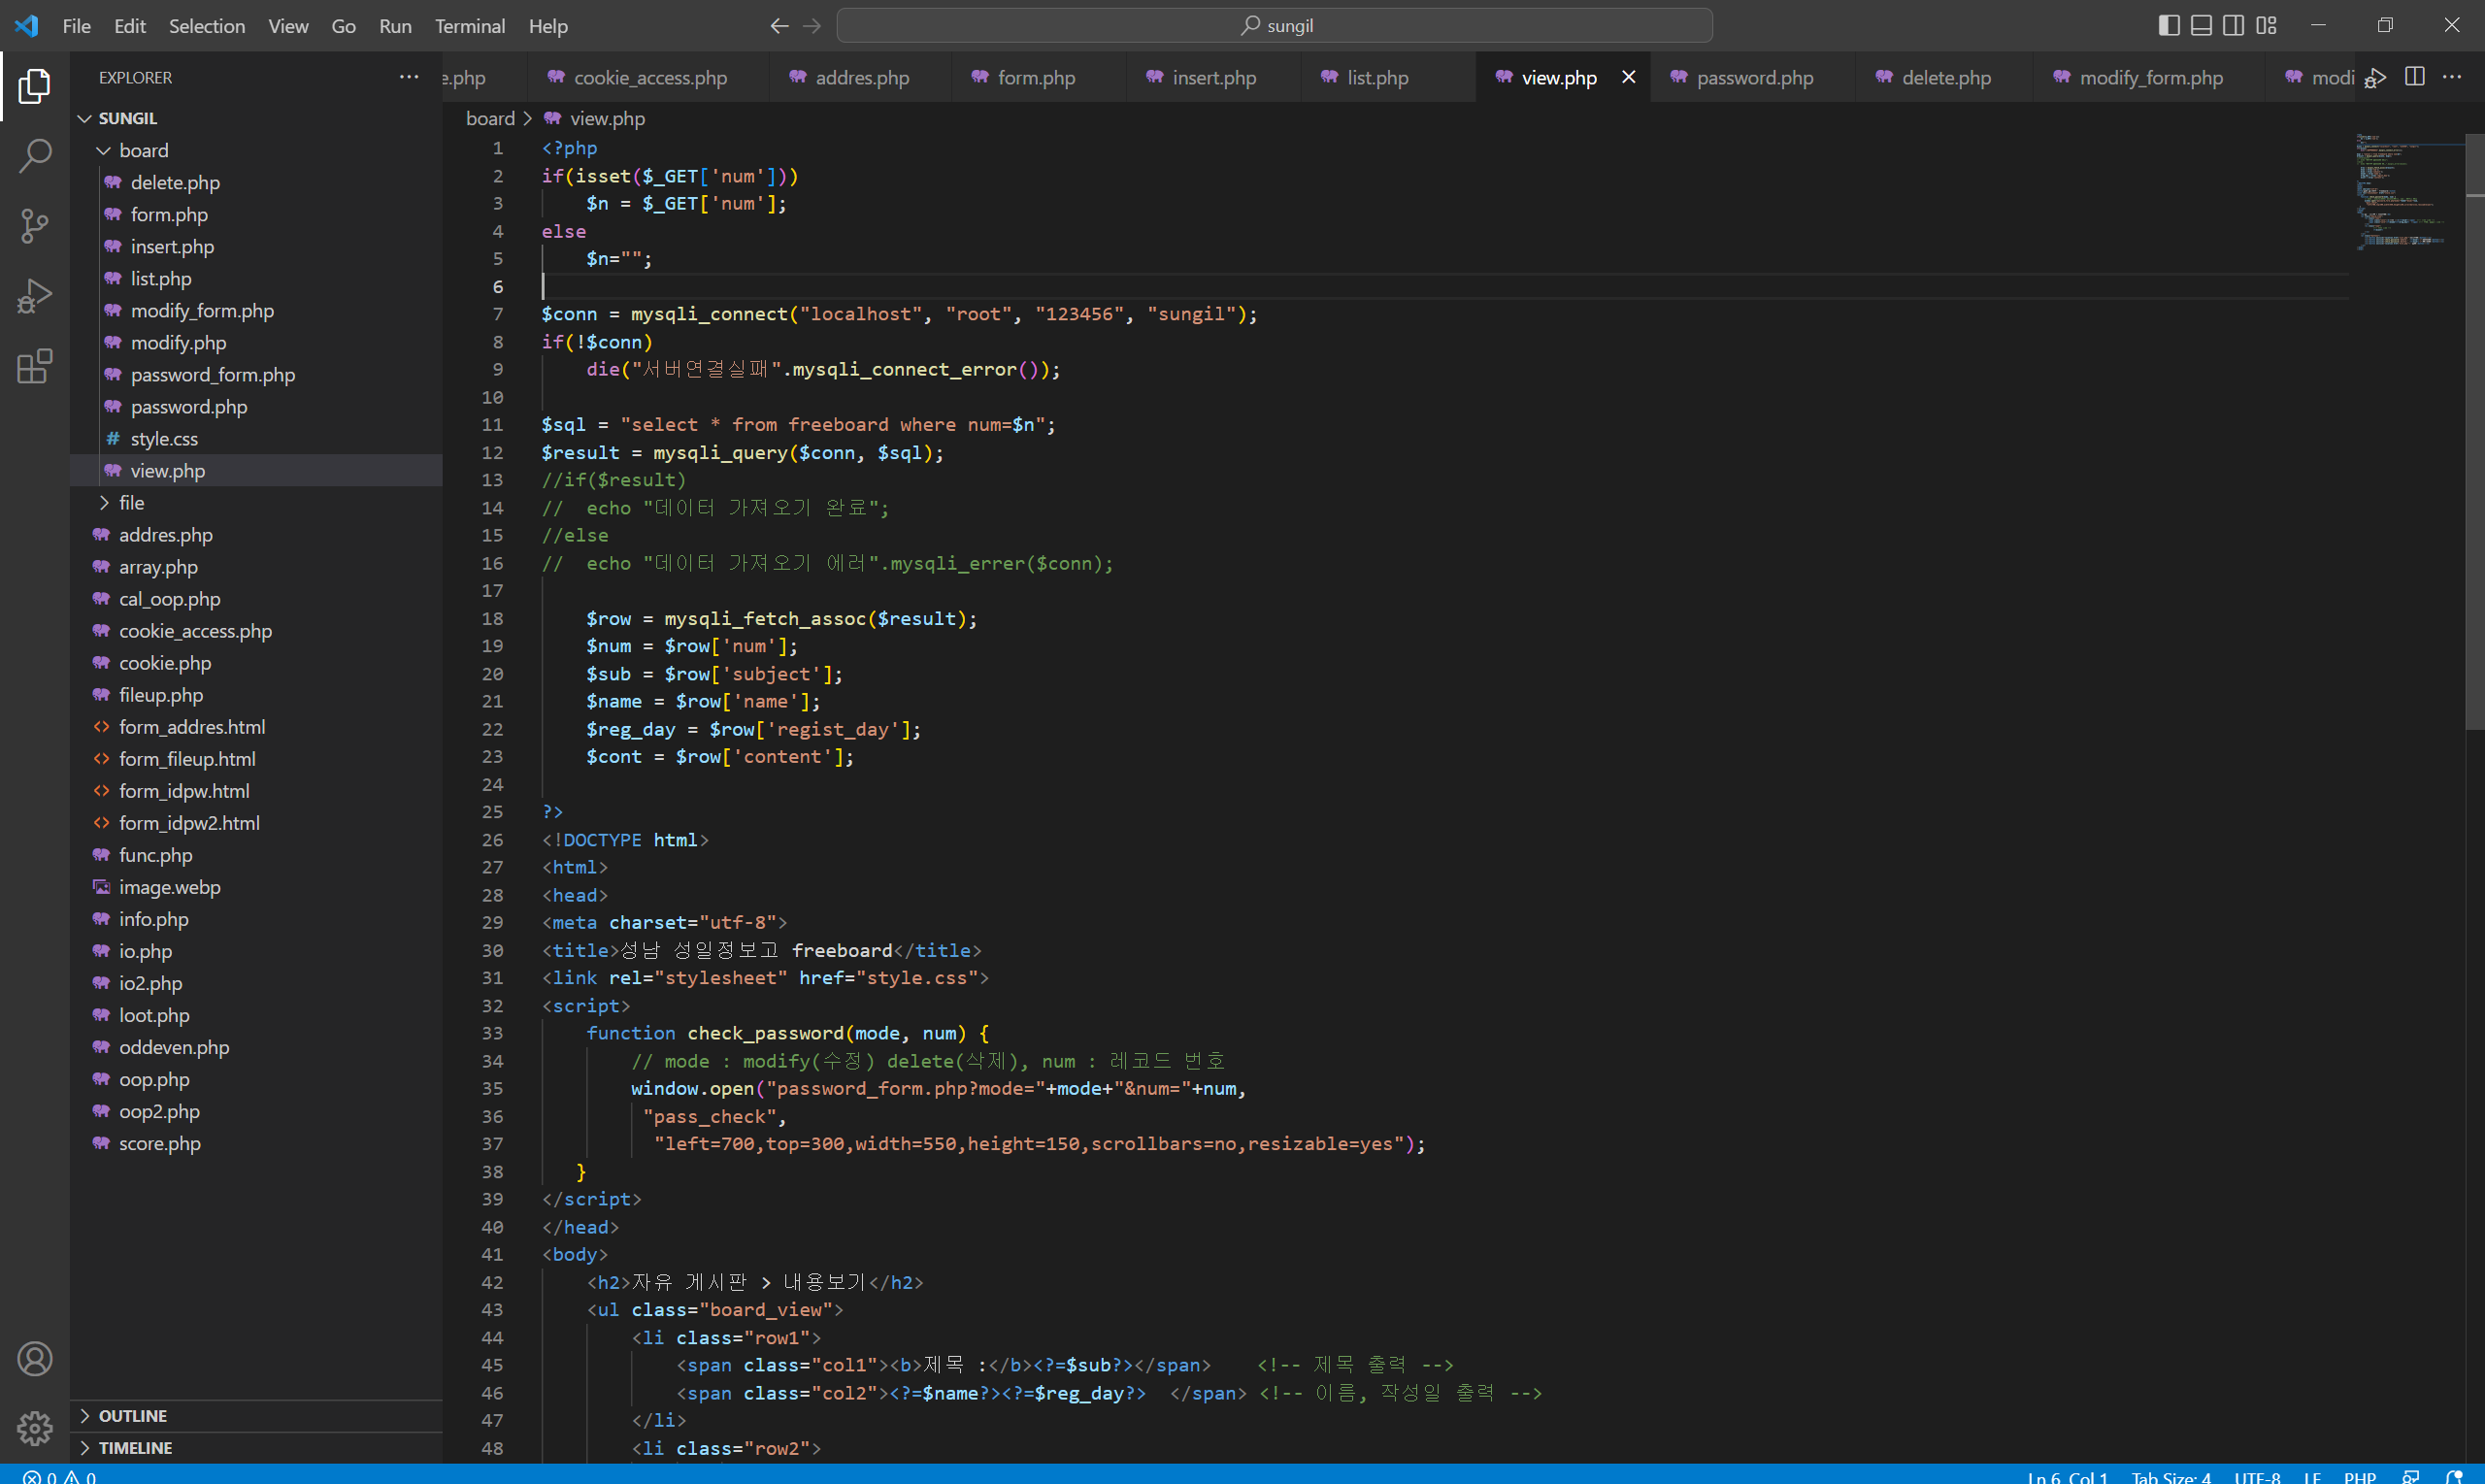This screenshot has height=1484, width=2485.
Task: Open Run and Debug view
Action: coord(35,296)
